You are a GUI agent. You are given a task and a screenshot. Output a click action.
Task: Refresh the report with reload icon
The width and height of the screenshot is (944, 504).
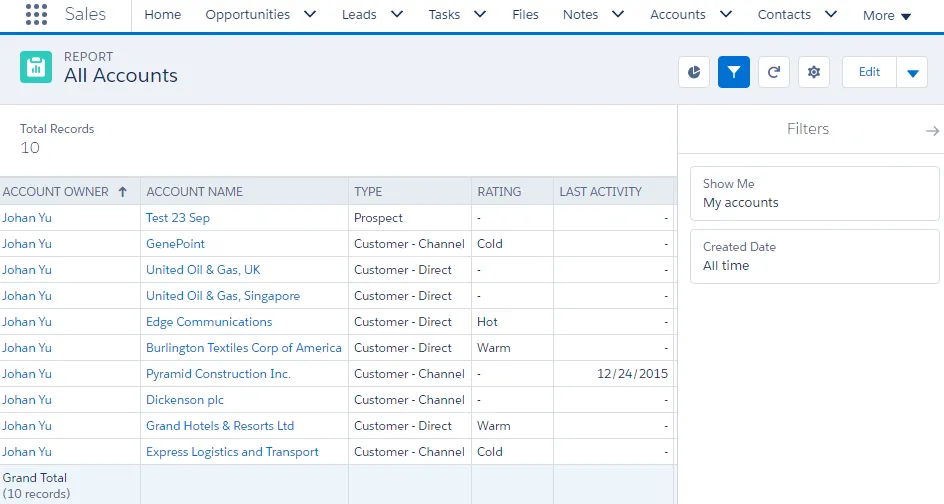click(x=774, y=72)
